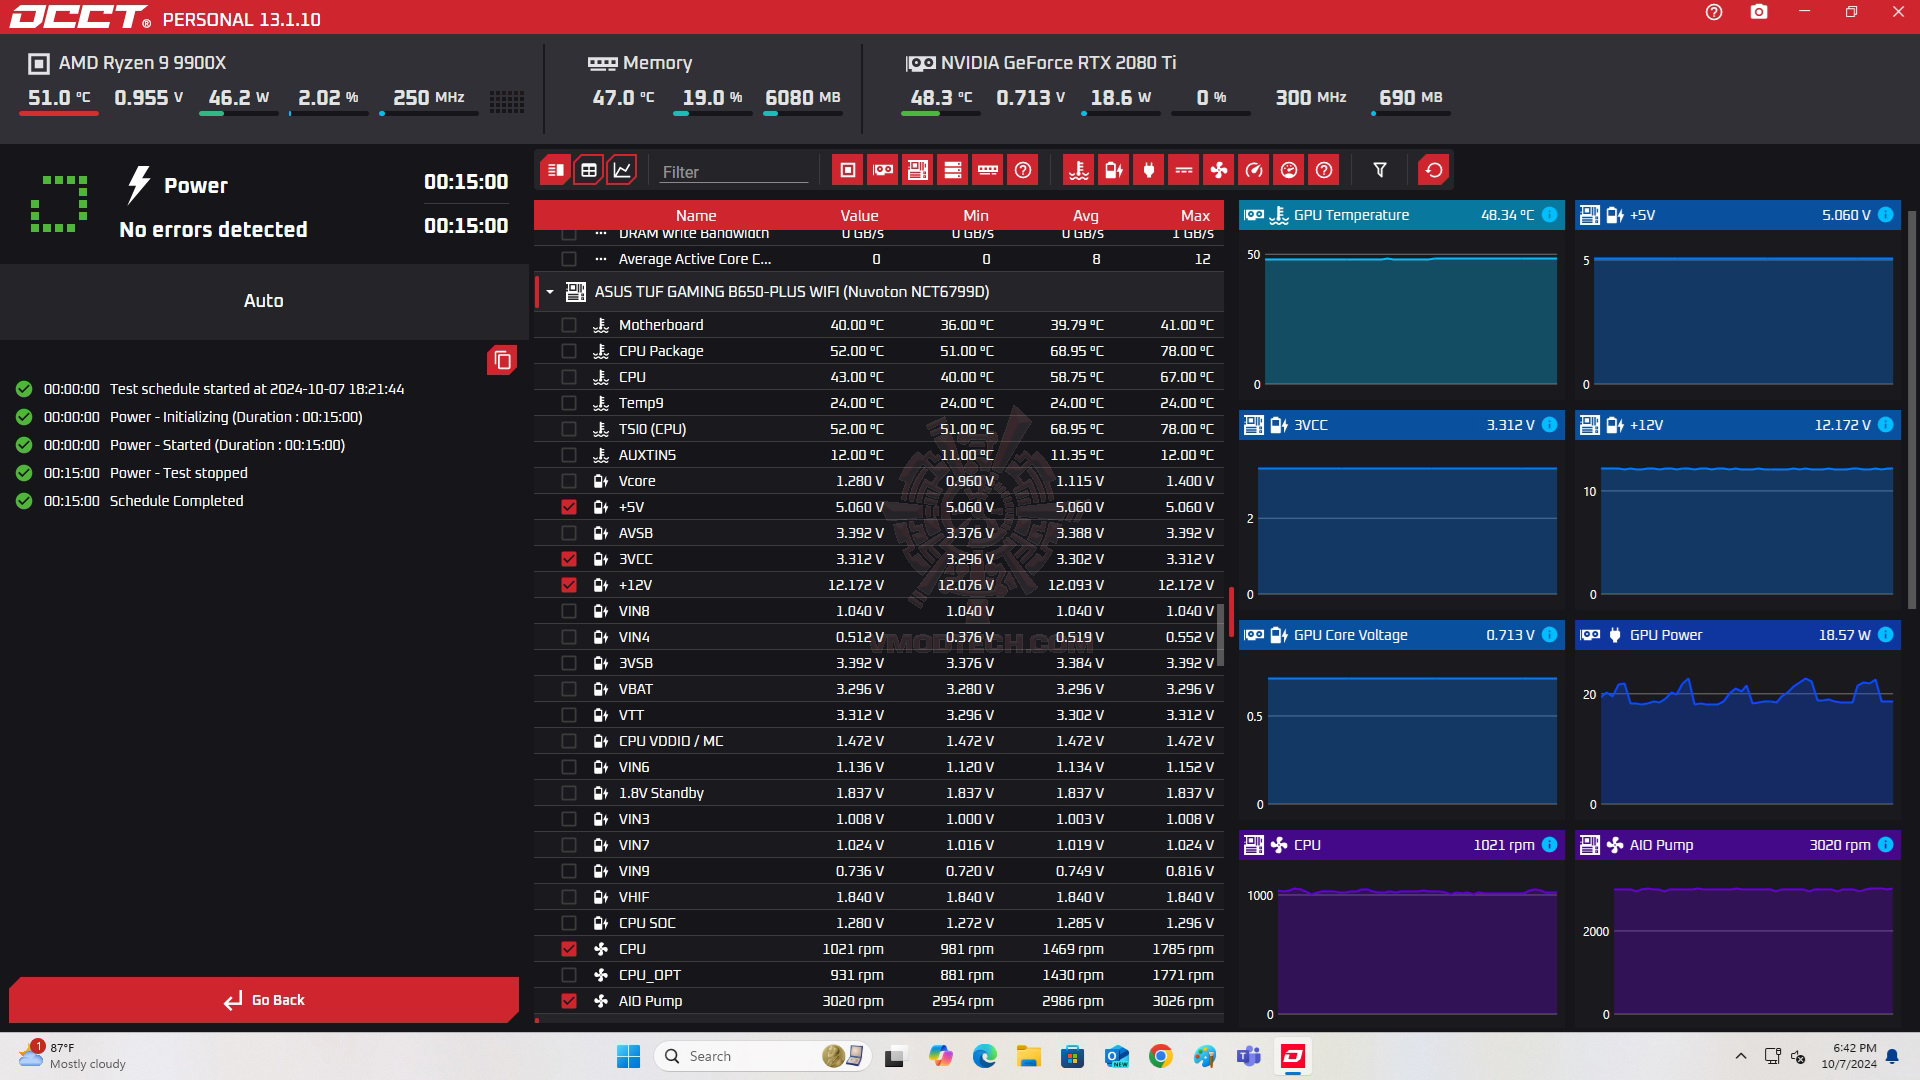Sort table by Max column header

pos(1194,215)
